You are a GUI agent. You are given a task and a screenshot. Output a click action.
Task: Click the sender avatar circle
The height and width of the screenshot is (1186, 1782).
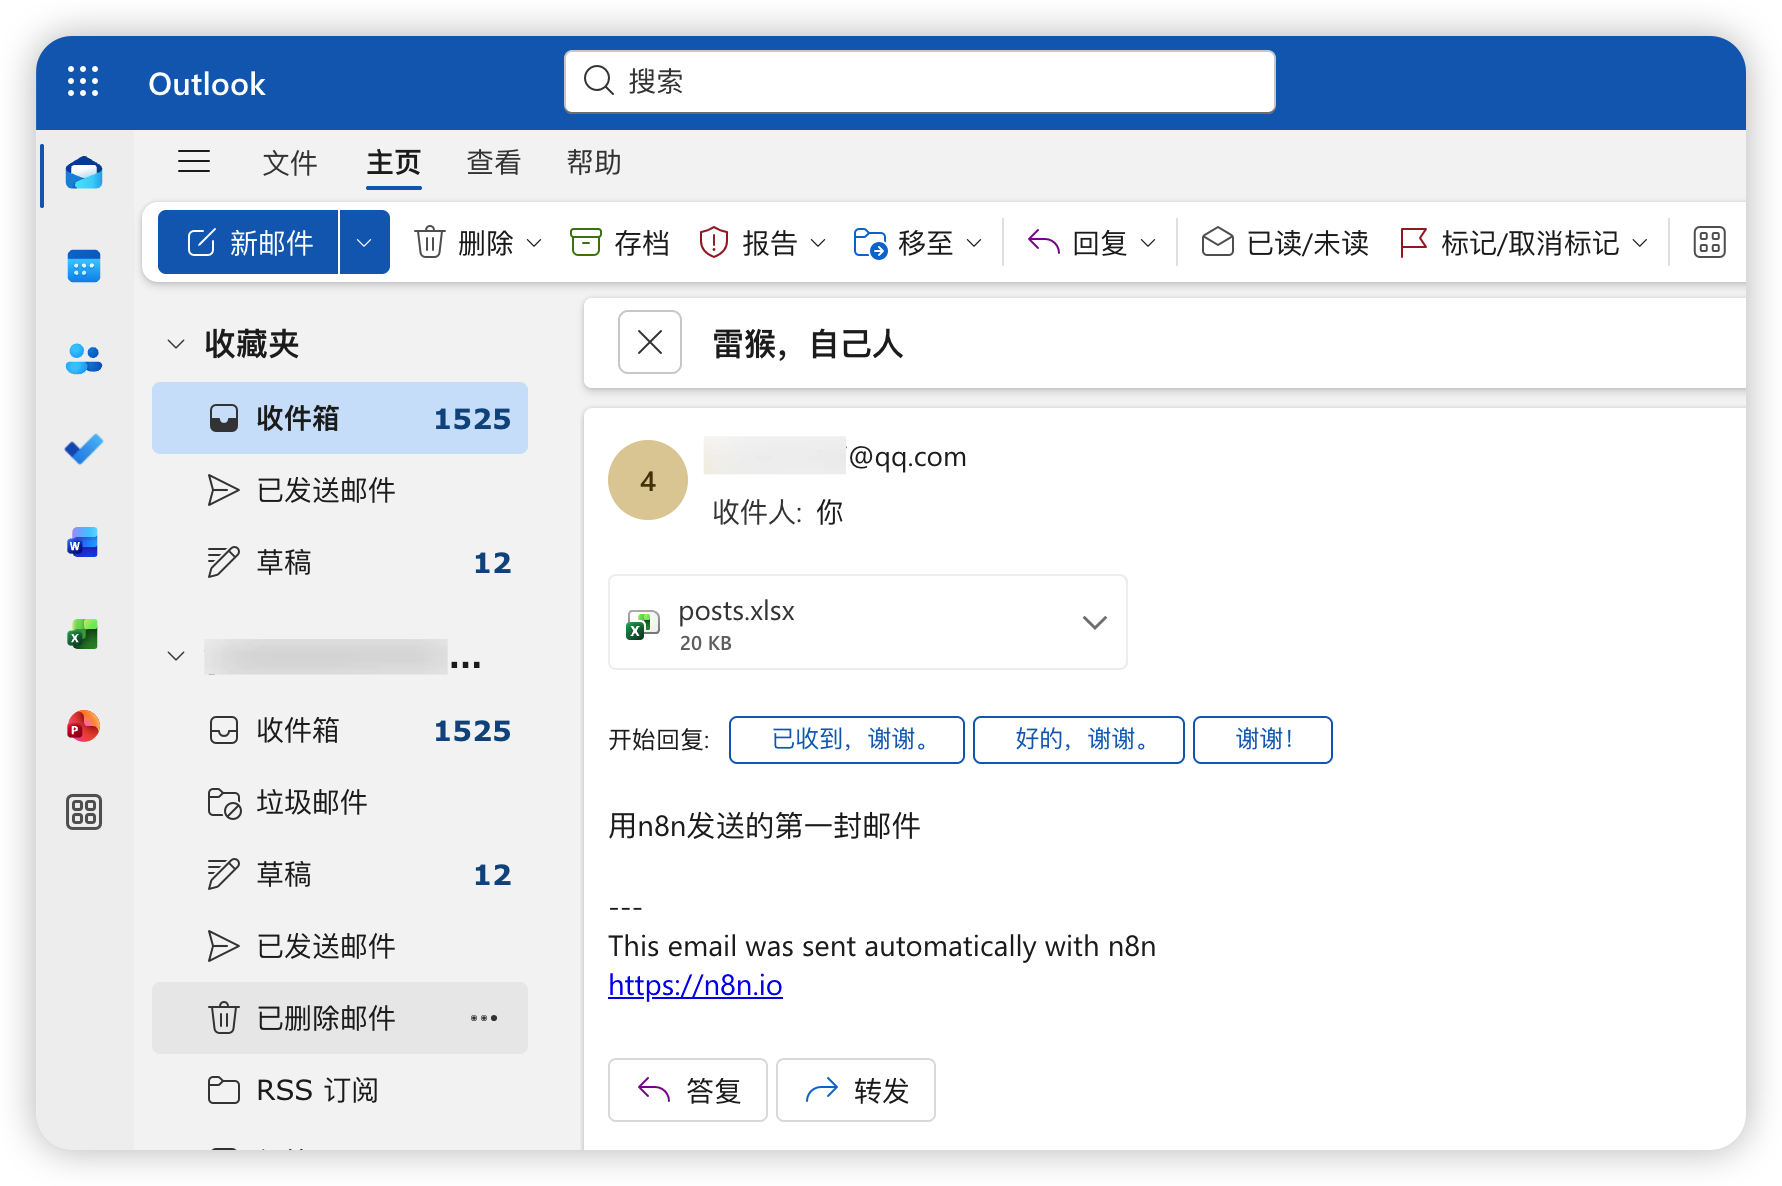(648, 480)
